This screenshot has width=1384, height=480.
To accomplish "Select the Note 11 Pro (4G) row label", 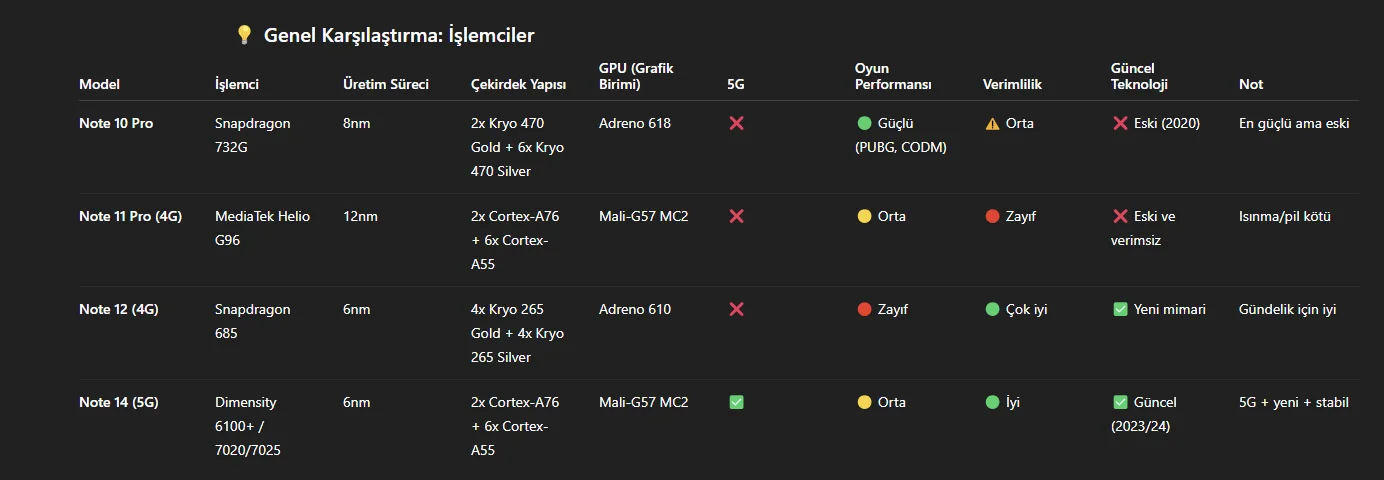I will [130, 216].
